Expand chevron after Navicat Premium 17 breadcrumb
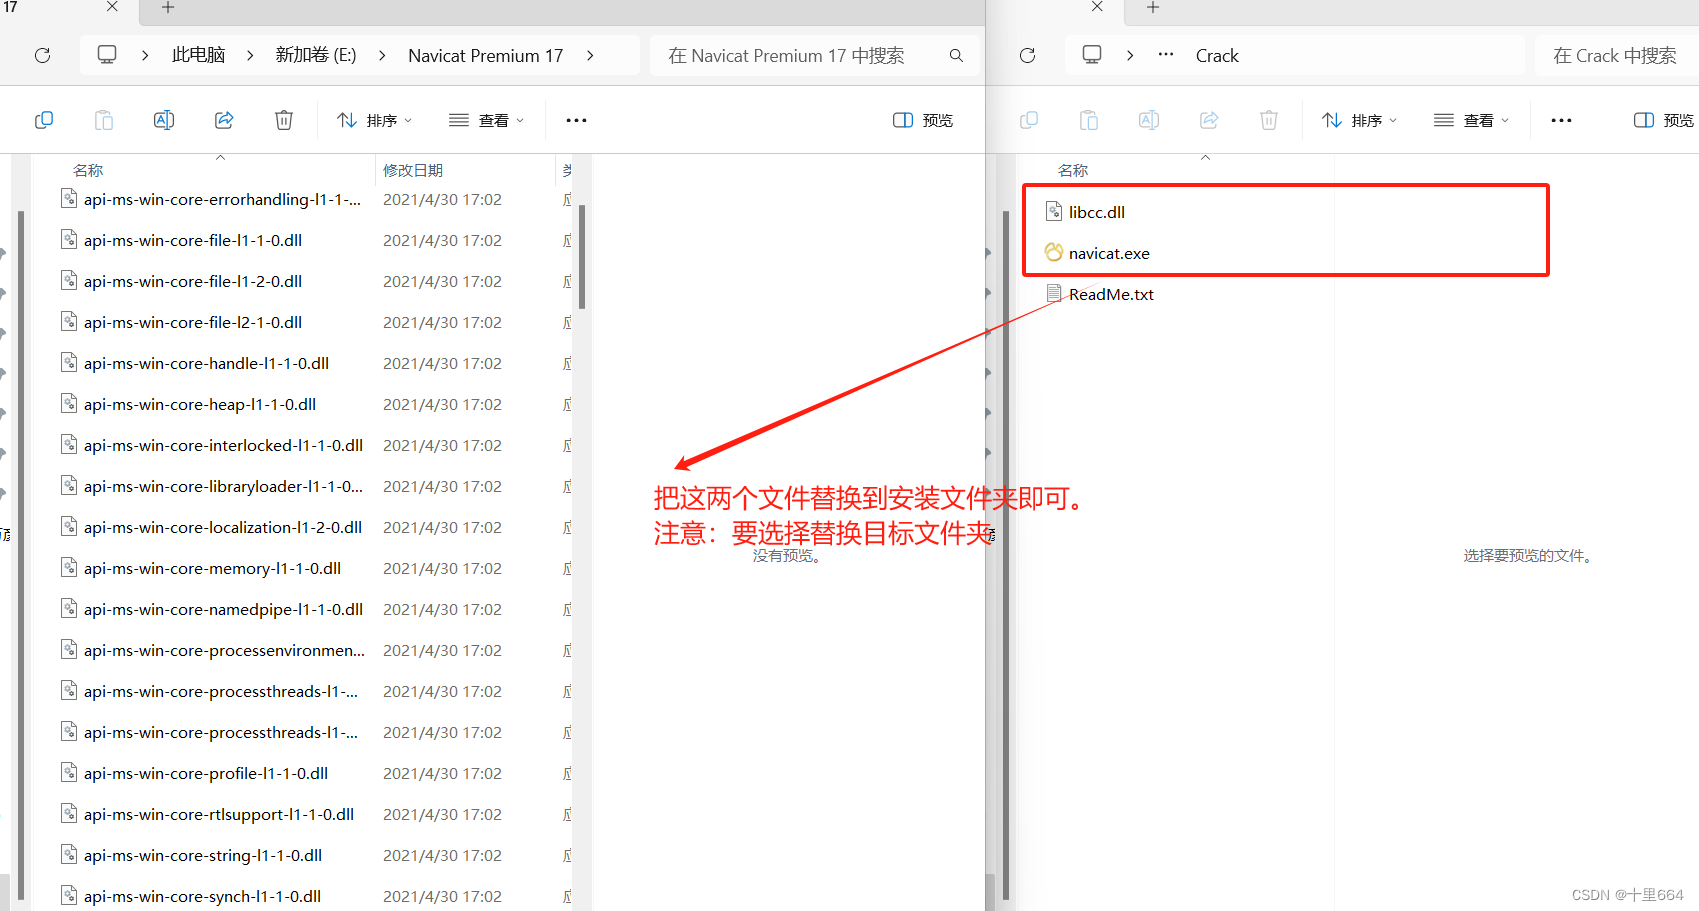The height and width of the screenshot is (911, 1699). [x=590, y=55]
